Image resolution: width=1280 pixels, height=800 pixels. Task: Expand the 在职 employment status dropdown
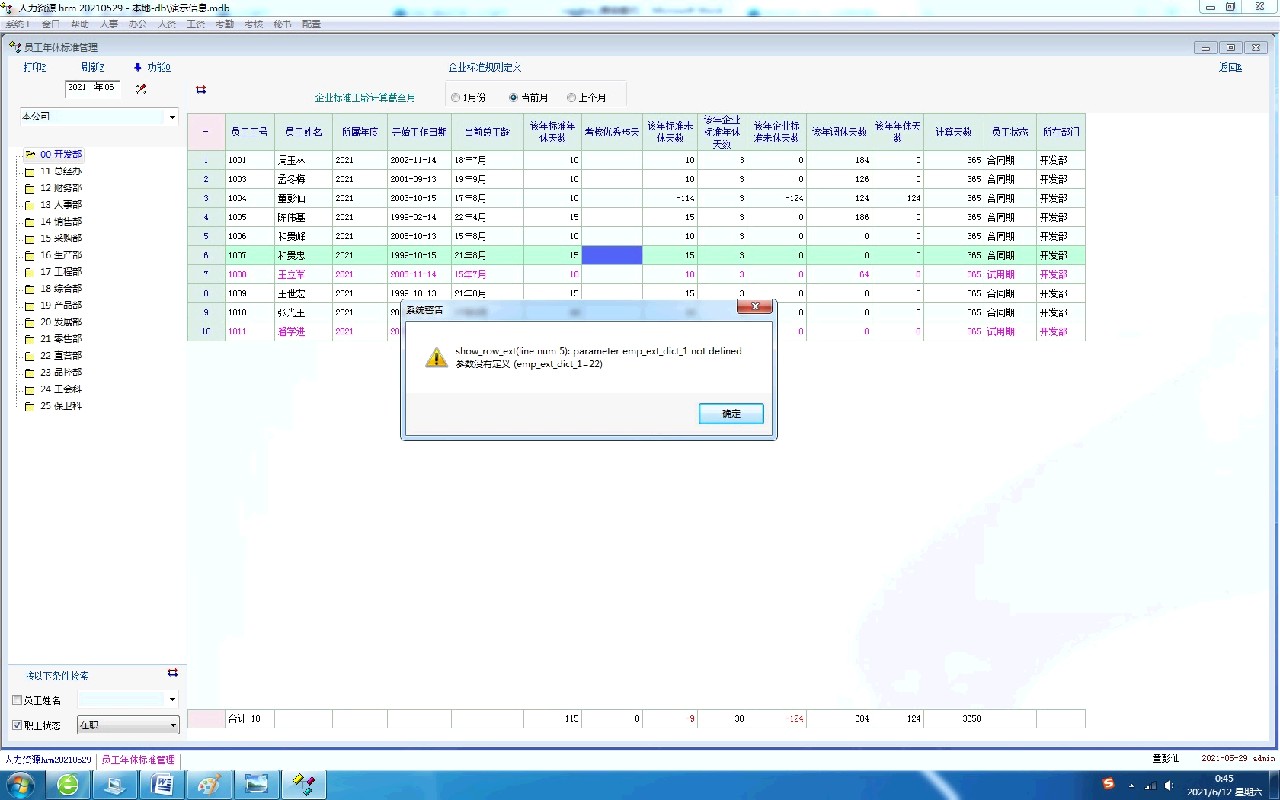(172, 725)
